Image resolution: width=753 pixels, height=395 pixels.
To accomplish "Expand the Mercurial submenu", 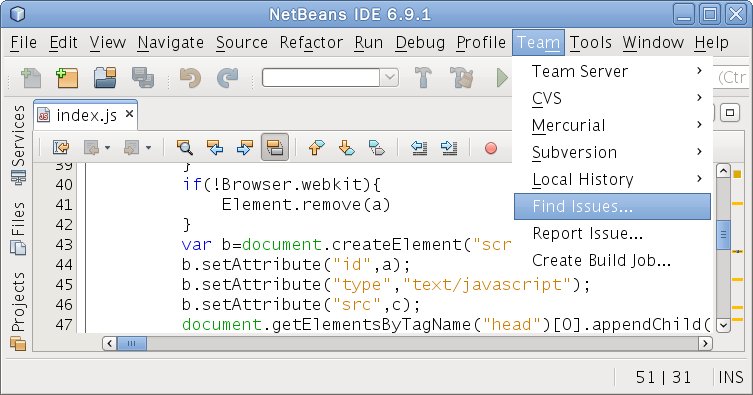I will click(612, 125).
